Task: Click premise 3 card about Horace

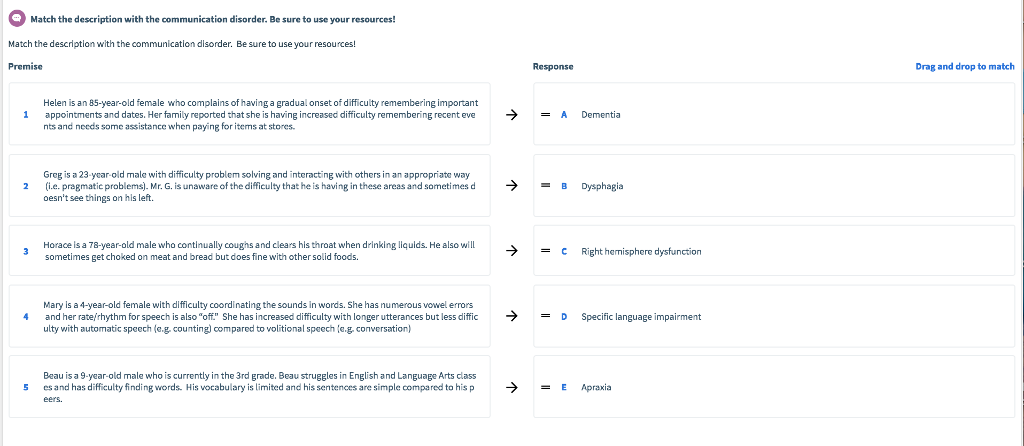Action: (260, 251)
